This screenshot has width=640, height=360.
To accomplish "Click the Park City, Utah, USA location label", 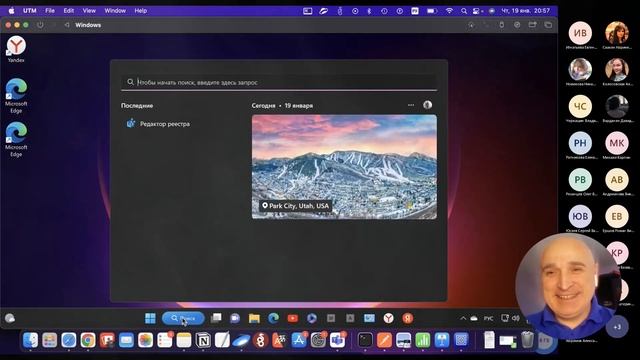I will [x=296, y=206].
